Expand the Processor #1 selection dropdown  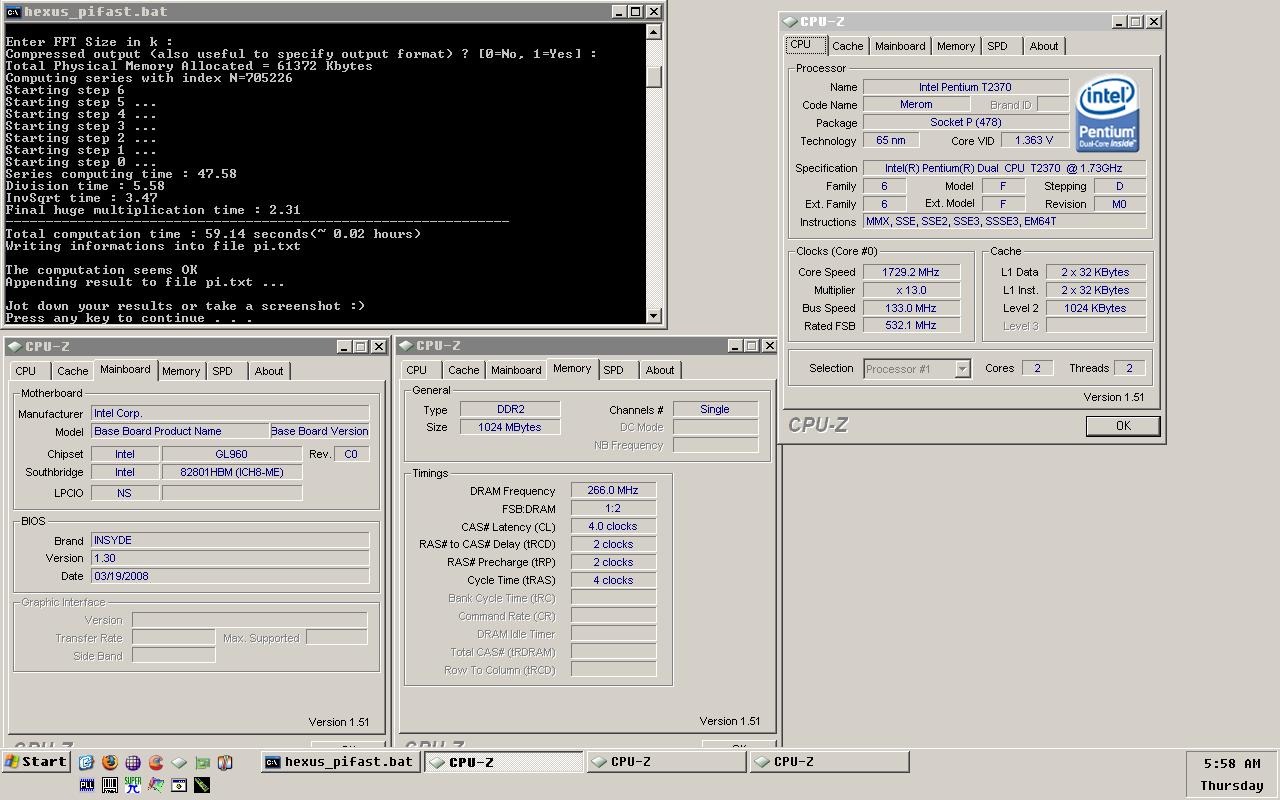pyautogui.click(x=962, y=369)
